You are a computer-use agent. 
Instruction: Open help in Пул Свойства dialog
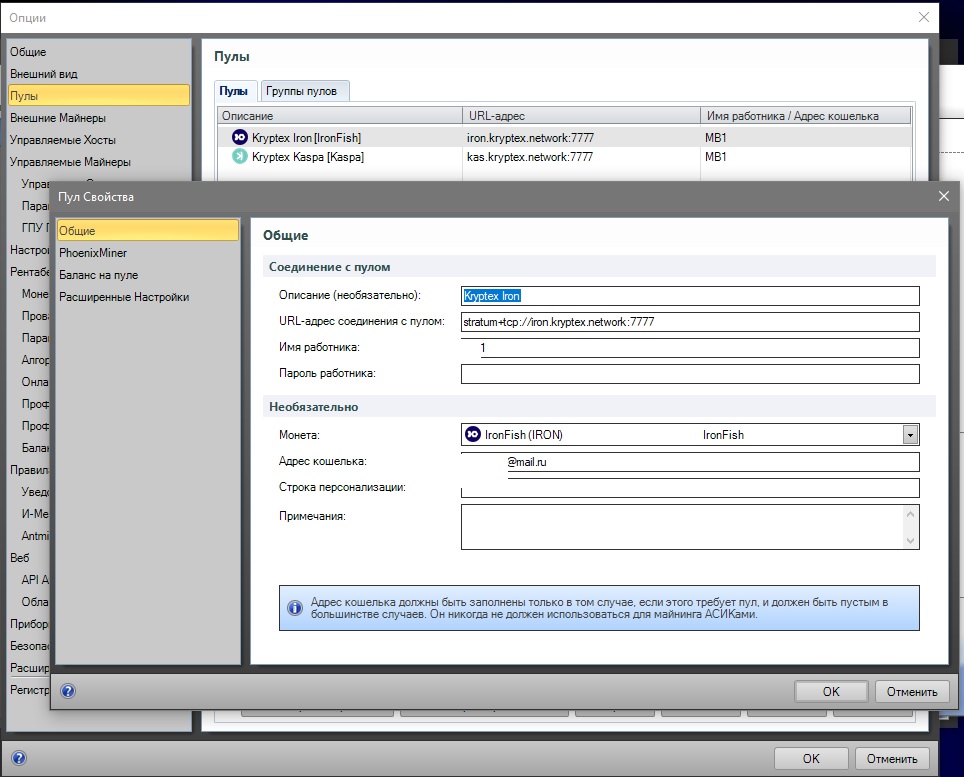pos(68,691)
